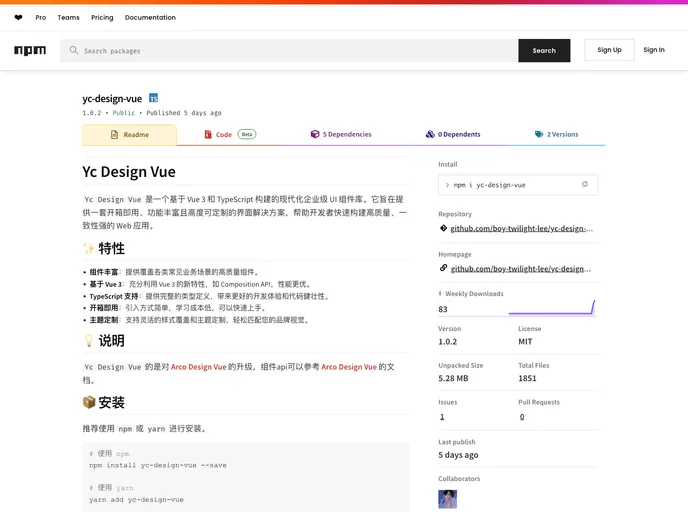Click the Readme document icon
The width and height of the screenshot is (688, 512).
115,135
